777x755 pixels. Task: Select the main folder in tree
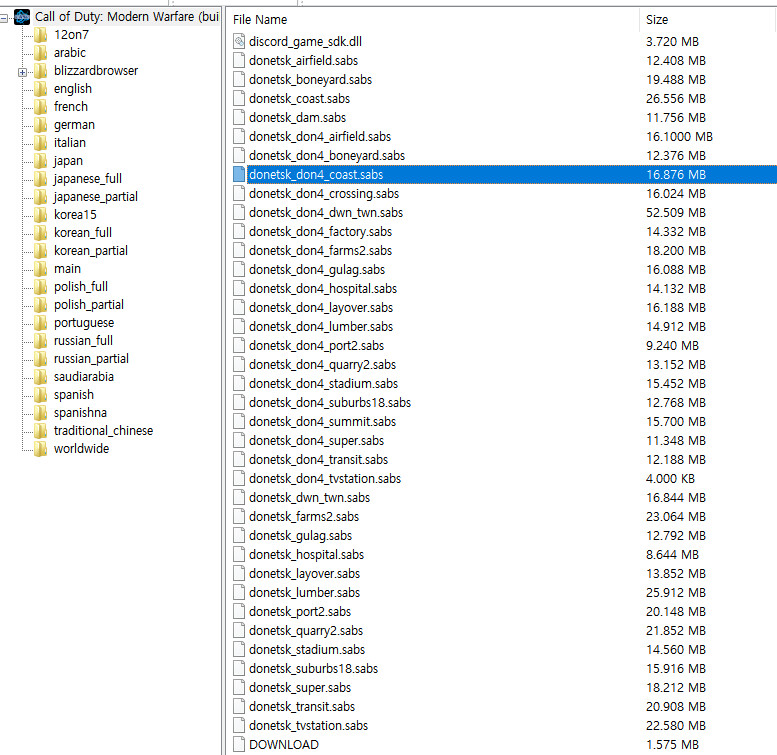68,269
